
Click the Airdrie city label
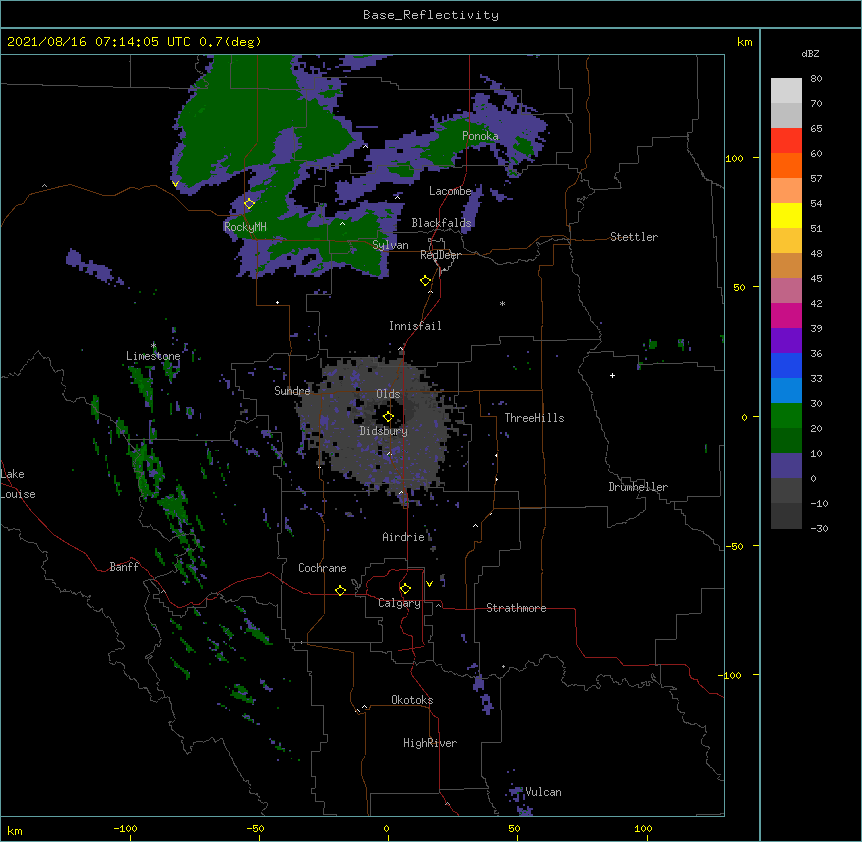403,537
